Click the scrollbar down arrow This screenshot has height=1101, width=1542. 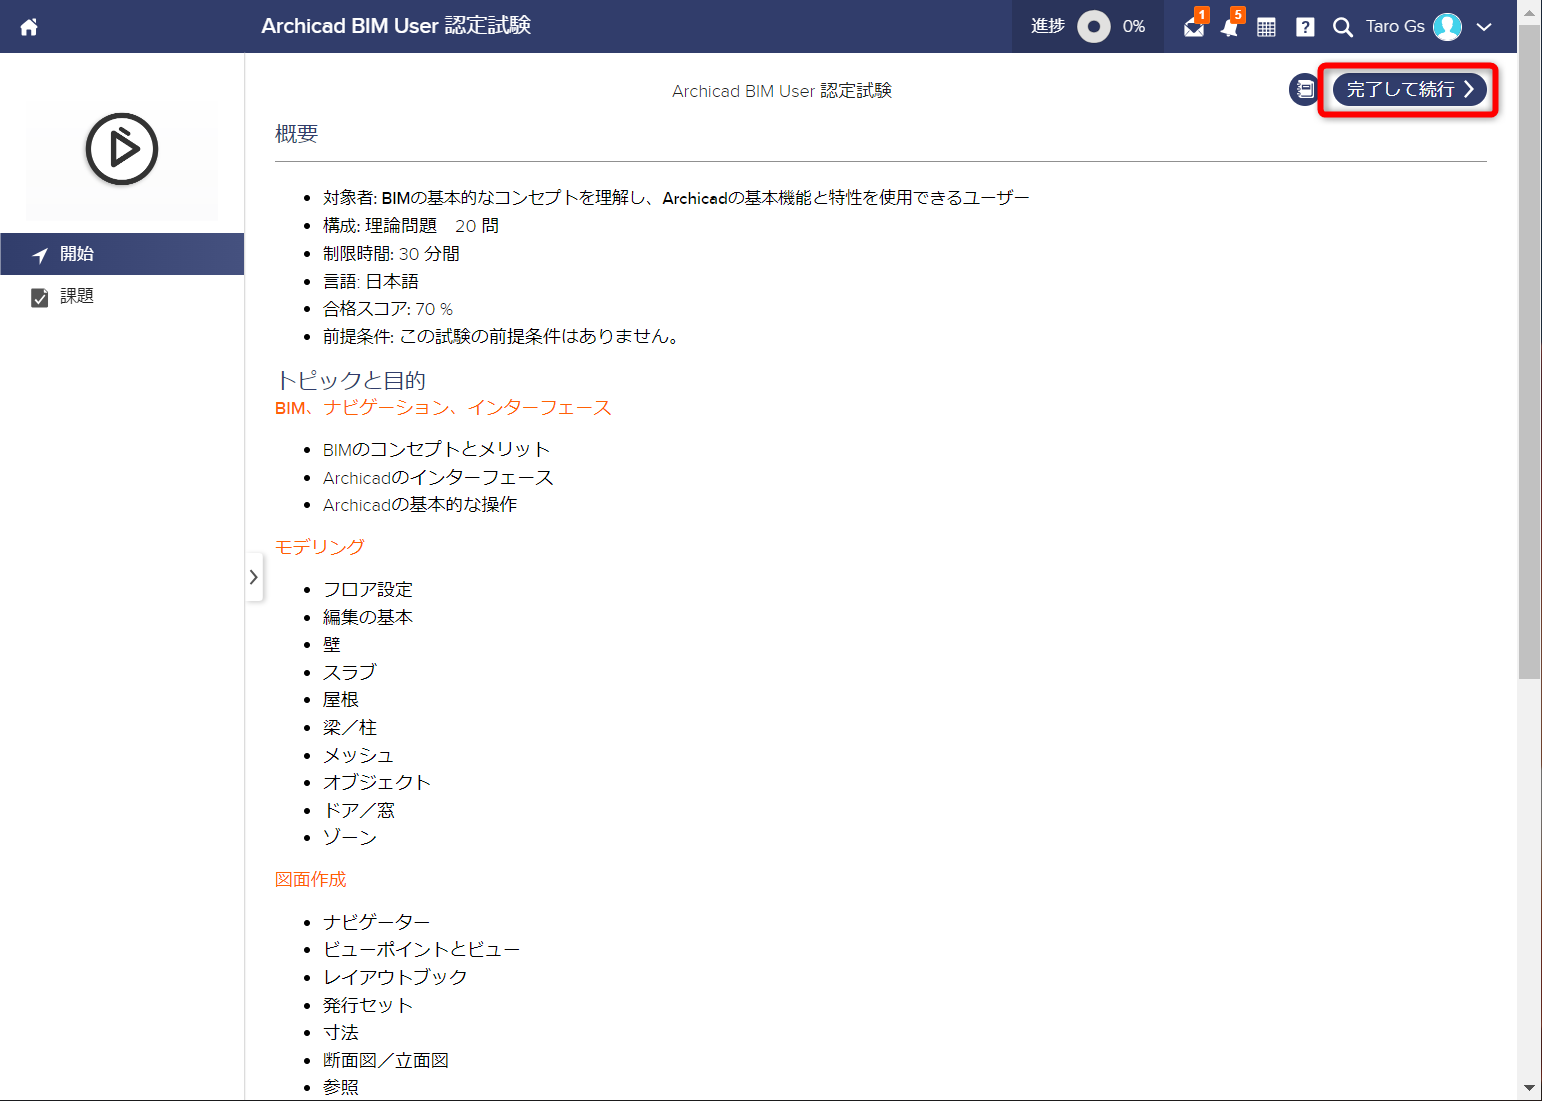(1529, 1088)
